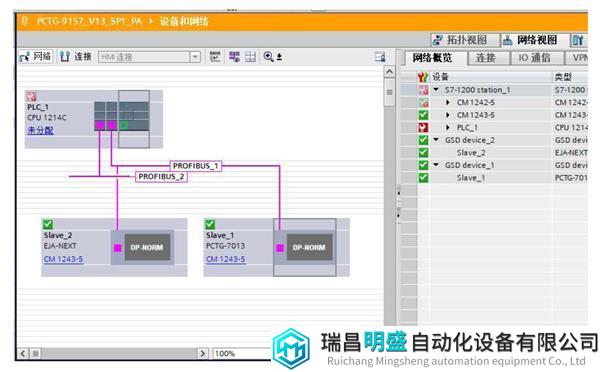Click the magenta PROFIBUS port on Slave_1

(280, 248)
